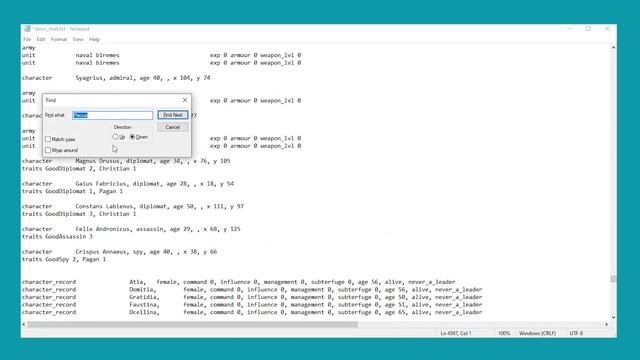Click the Notepad app icon in title bar

(x=27, y=29)
